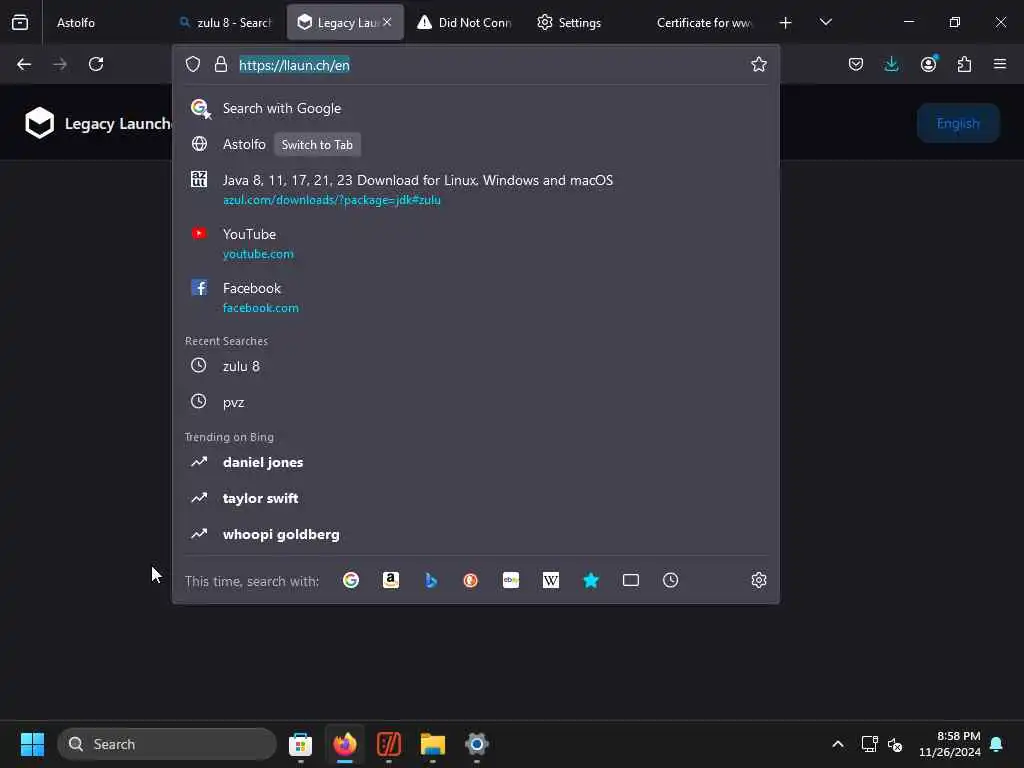The width and height of the screenshot is (1024, 768).
Task: Open File Explorer from taskbar
Action: 432,744
